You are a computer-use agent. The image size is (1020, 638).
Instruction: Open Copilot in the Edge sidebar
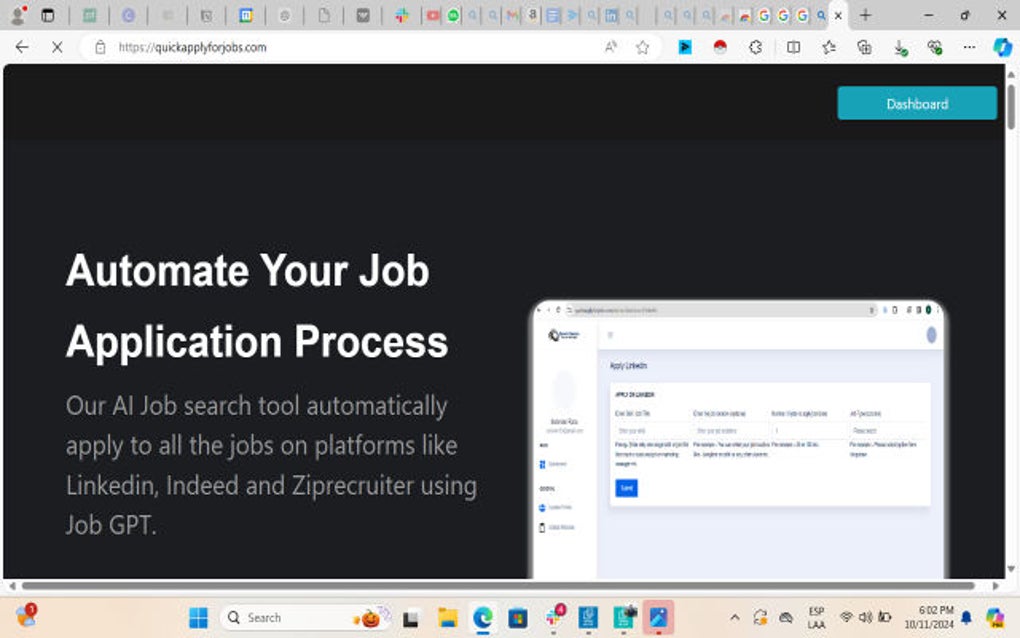(x=1003, y=47)
